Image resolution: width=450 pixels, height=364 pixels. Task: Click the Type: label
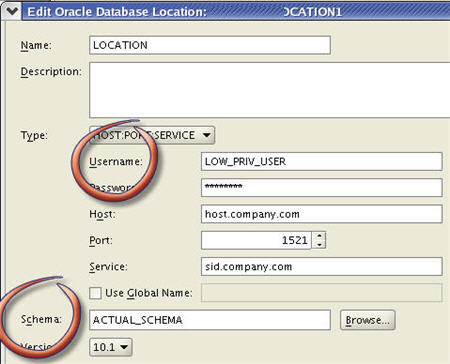34,136
